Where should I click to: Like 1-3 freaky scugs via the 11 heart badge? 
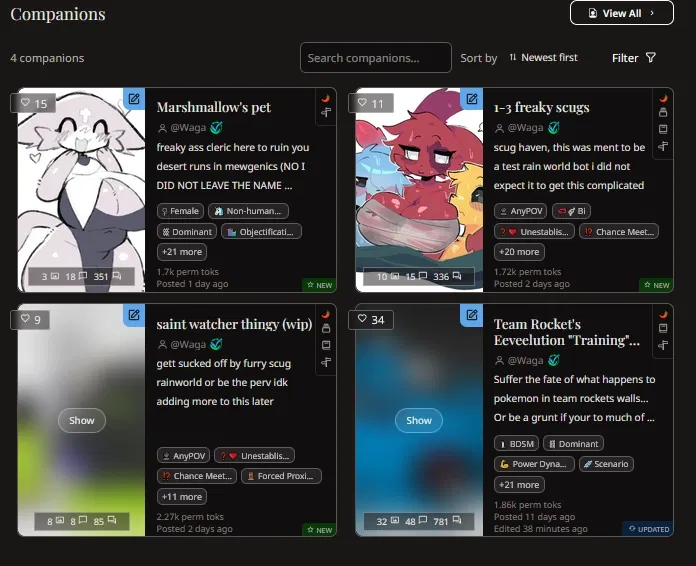[x=371, y=103]
